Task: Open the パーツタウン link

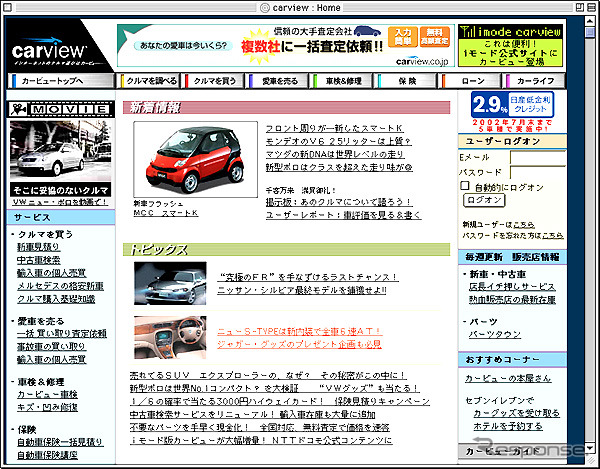Action: click(495, 334)
